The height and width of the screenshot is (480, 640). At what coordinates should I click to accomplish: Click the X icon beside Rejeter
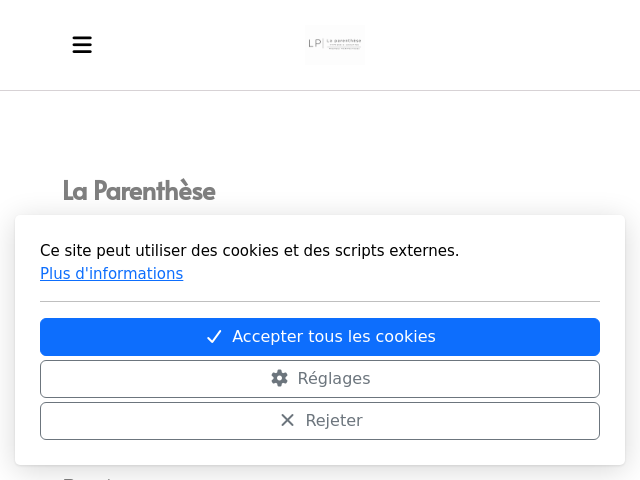point(287,420)
